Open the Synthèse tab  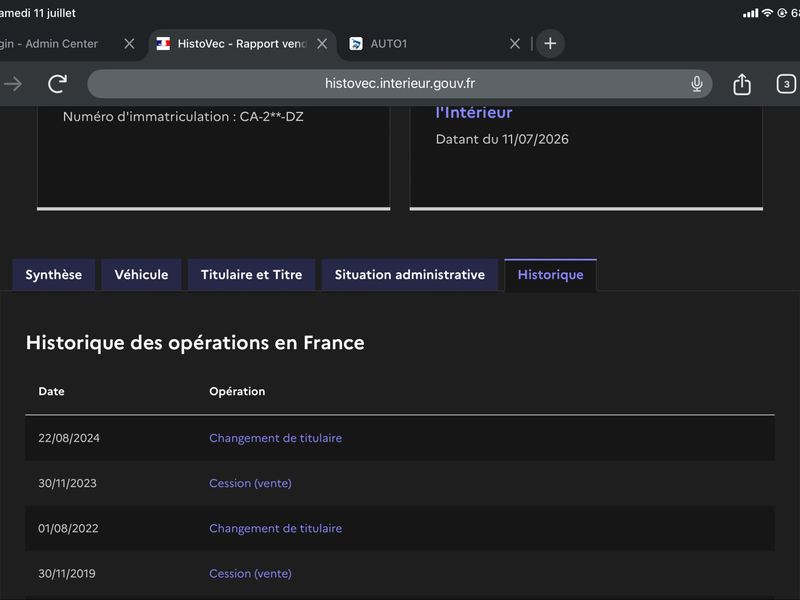pos(54,275)
